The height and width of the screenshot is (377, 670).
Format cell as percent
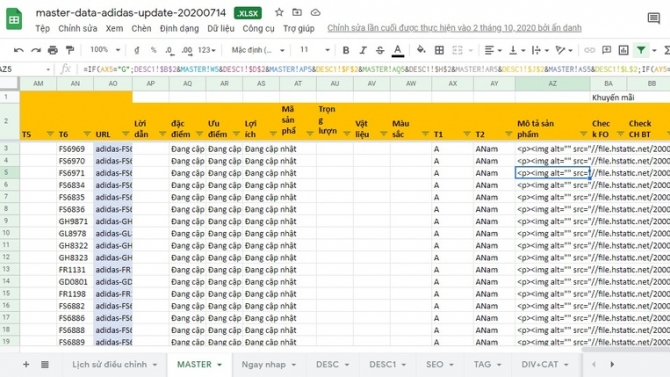153,50
